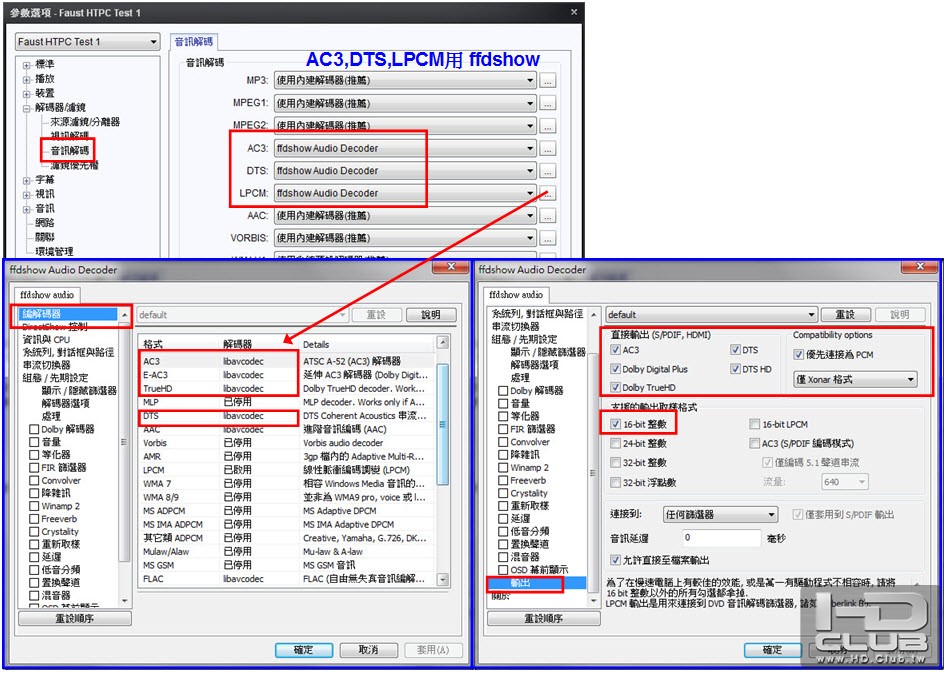
Task: Select the Vorbis row in codec table
Action: point(285,443)
